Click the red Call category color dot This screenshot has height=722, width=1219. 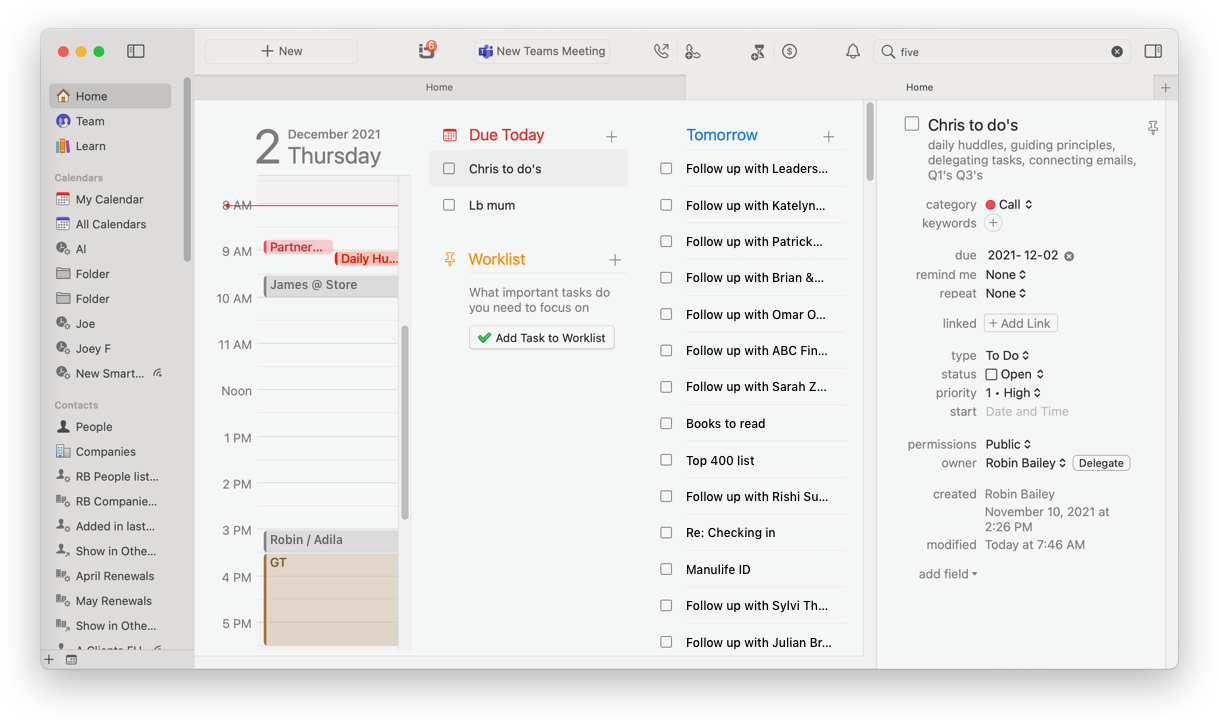tap(991, 205)
